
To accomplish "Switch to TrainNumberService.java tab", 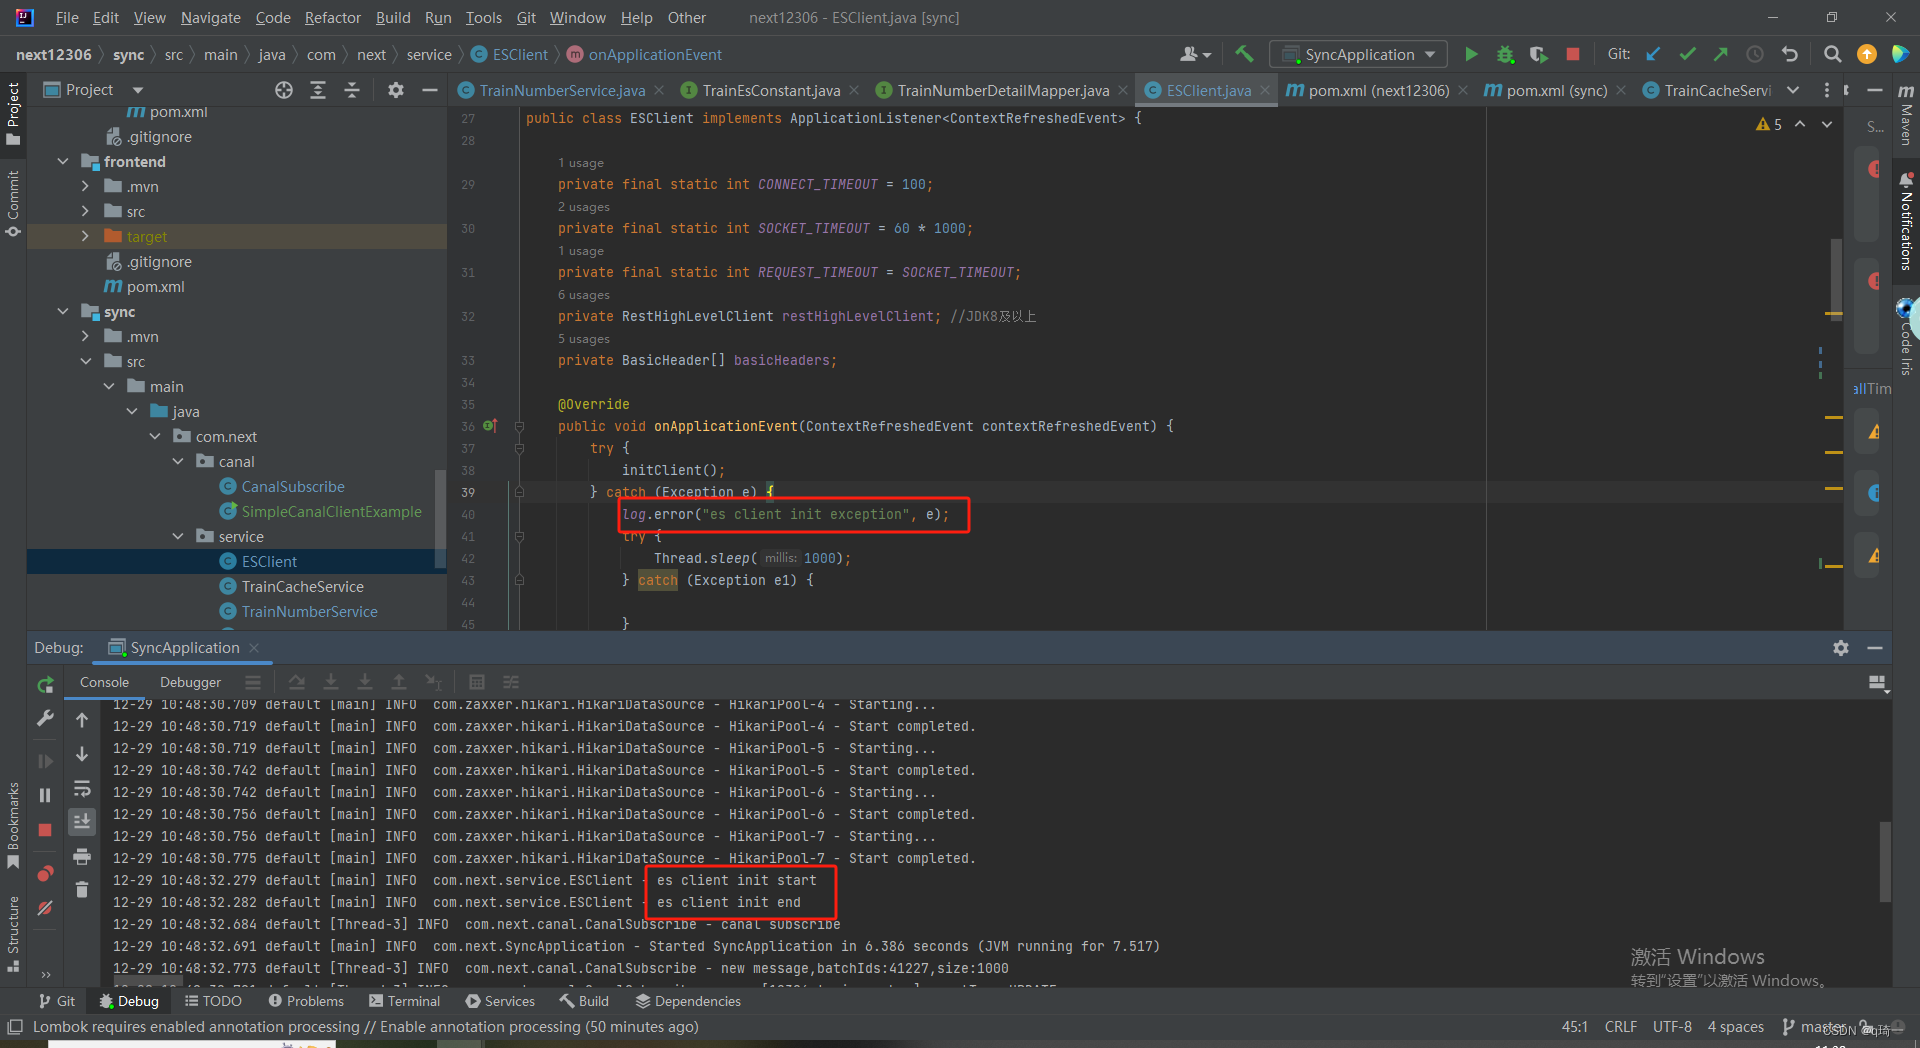I will (561, 90).
